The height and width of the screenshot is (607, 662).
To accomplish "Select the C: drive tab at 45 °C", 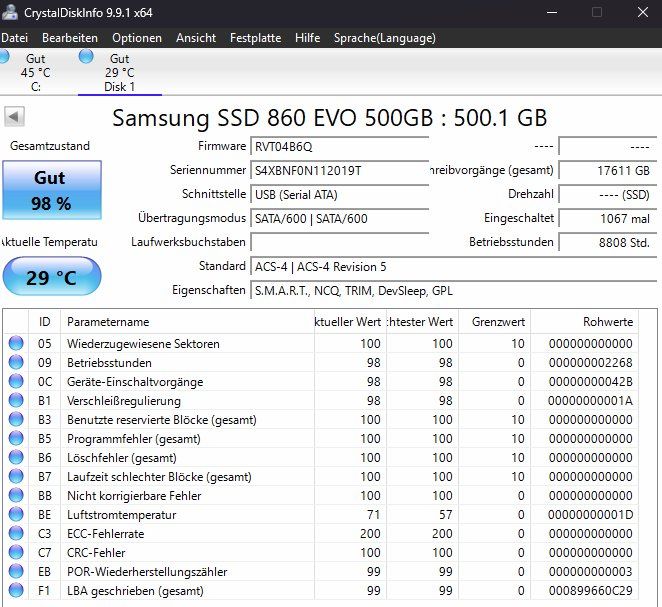I will coord(35,72).
